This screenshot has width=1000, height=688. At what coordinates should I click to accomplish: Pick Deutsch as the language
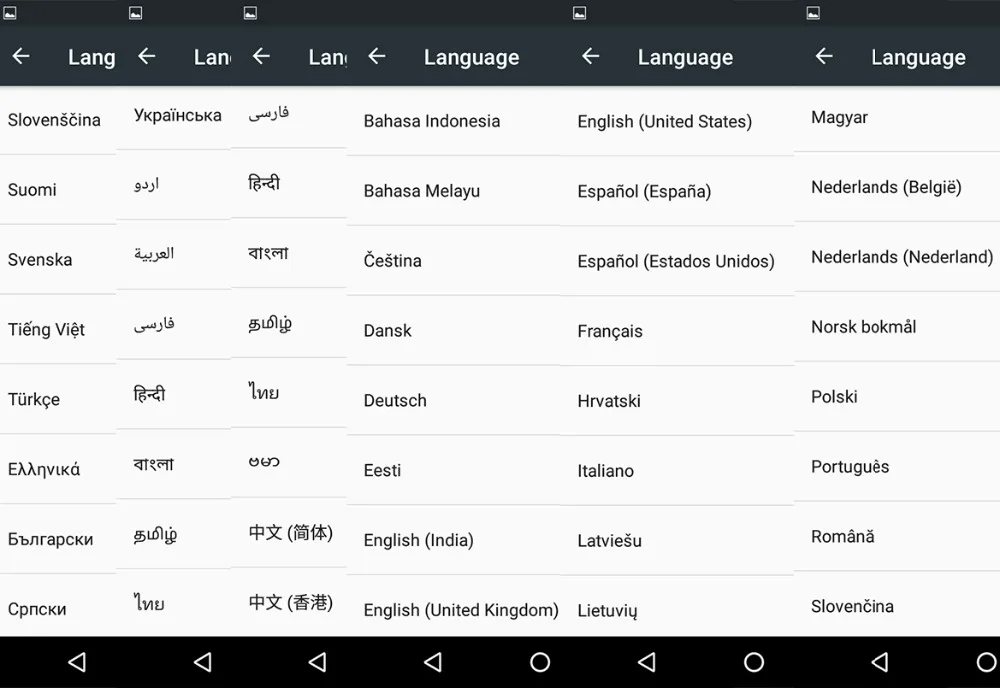pos(453,400)
